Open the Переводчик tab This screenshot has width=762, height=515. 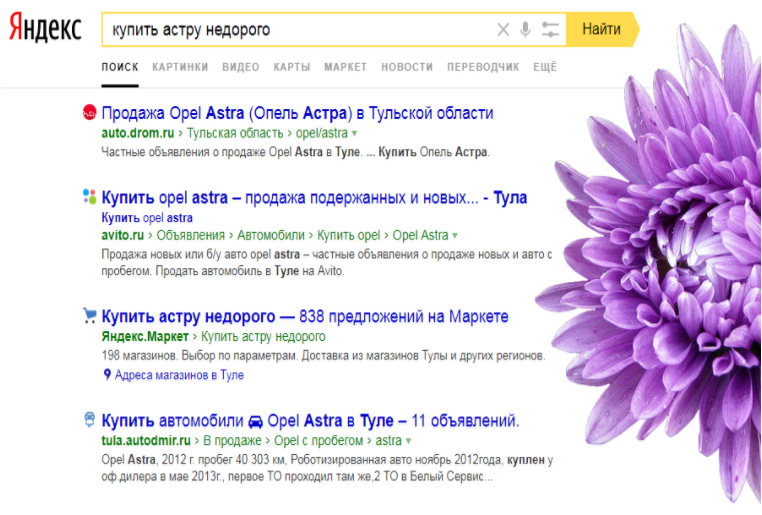[483, 67]
